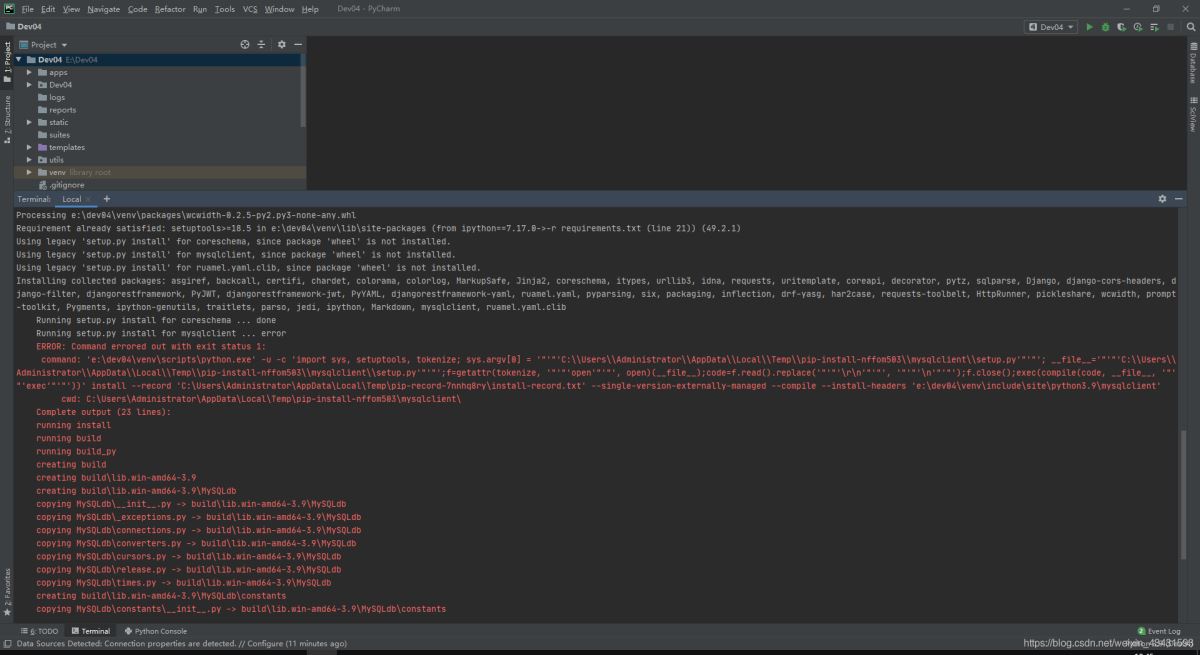Viewport: 1200px width, 655px height.
Task: Open terminal panel gear settings
Action: [1162, 199]
